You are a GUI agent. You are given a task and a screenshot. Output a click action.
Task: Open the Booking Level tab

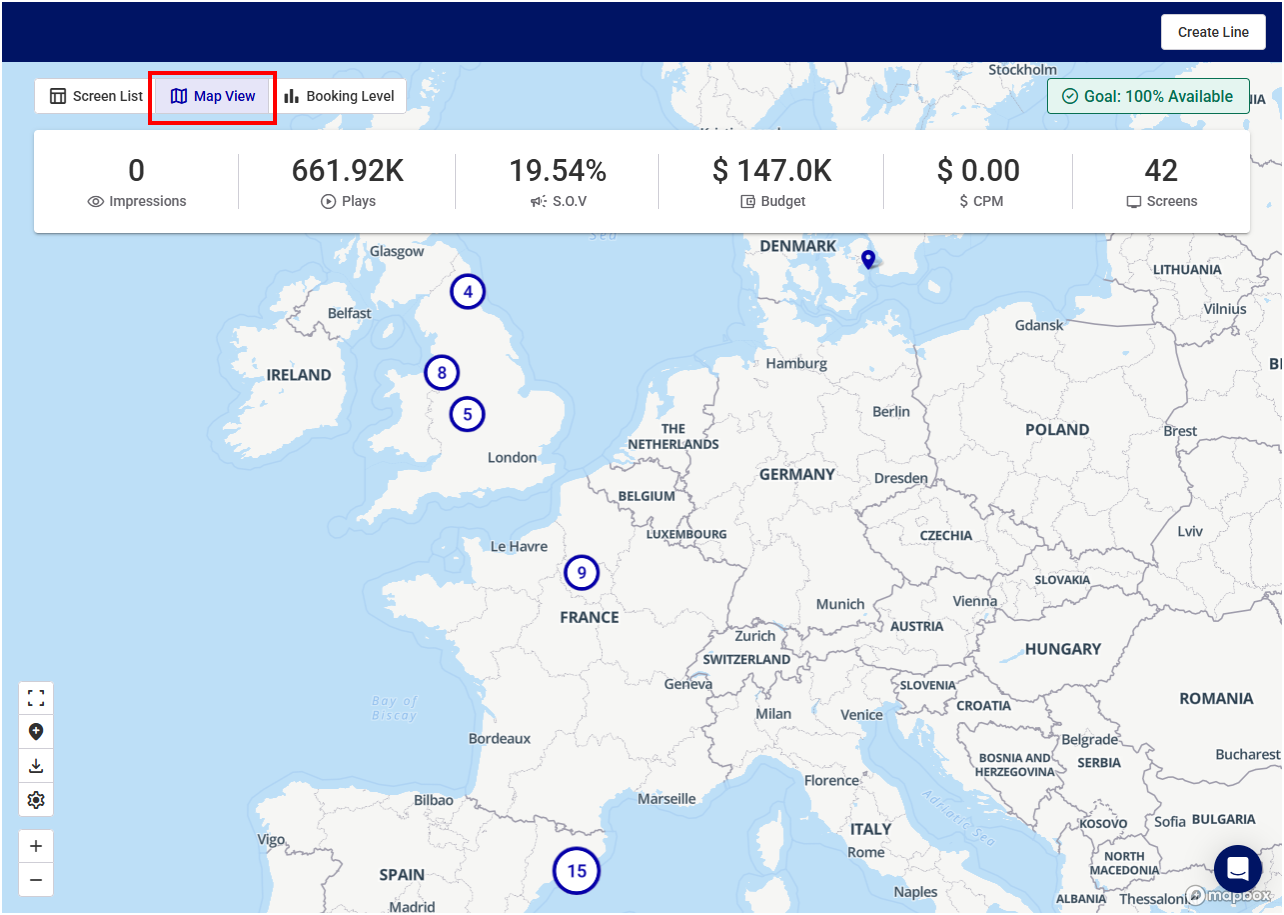339,97
